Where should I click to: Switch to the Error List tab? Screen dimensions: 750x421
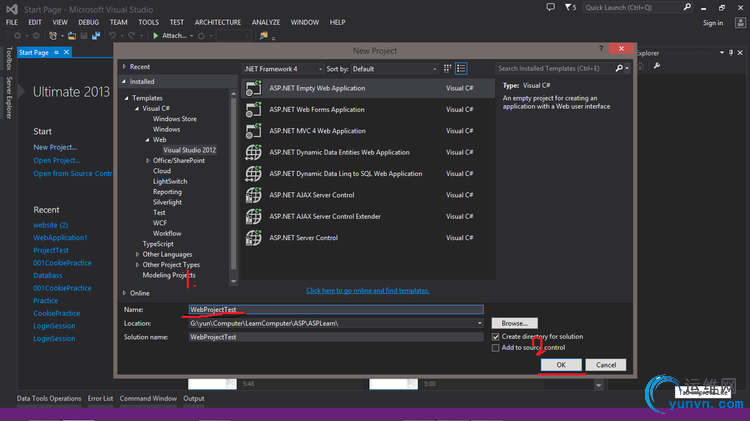[x=100, y=399]
